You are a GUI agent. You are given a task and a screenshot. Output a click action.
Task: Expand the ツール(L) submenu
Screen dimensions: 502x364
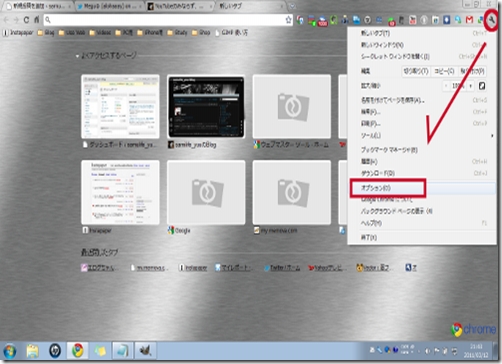point(422,135)
